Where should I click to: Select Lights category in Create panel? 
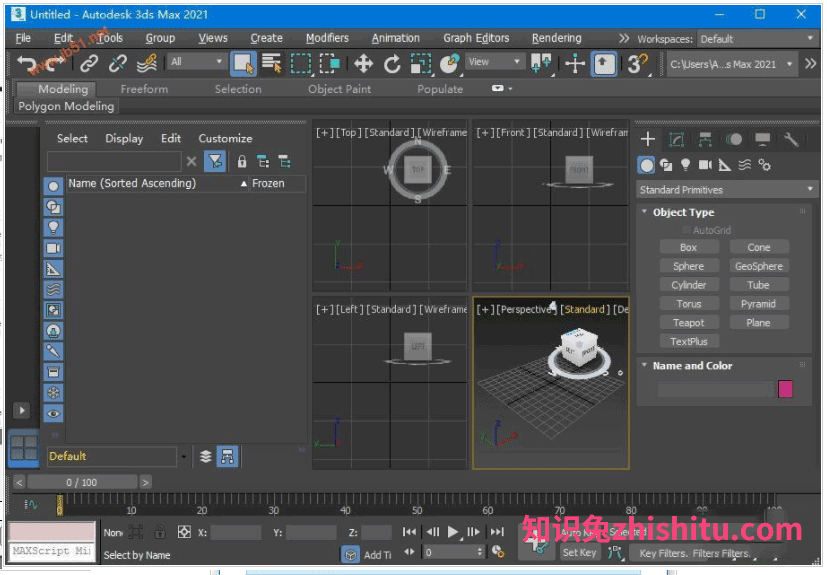point(685,165)
